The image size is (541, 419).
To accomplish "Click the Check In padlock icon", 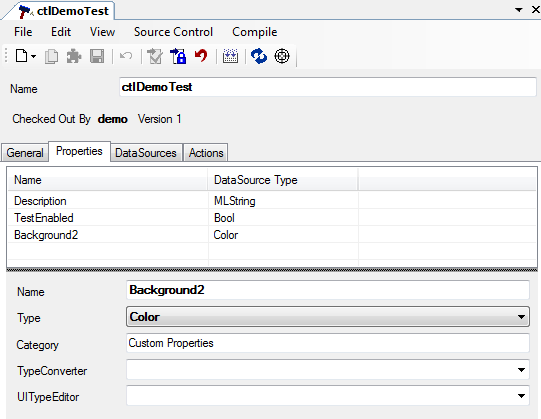I will [x=178, y=56].
